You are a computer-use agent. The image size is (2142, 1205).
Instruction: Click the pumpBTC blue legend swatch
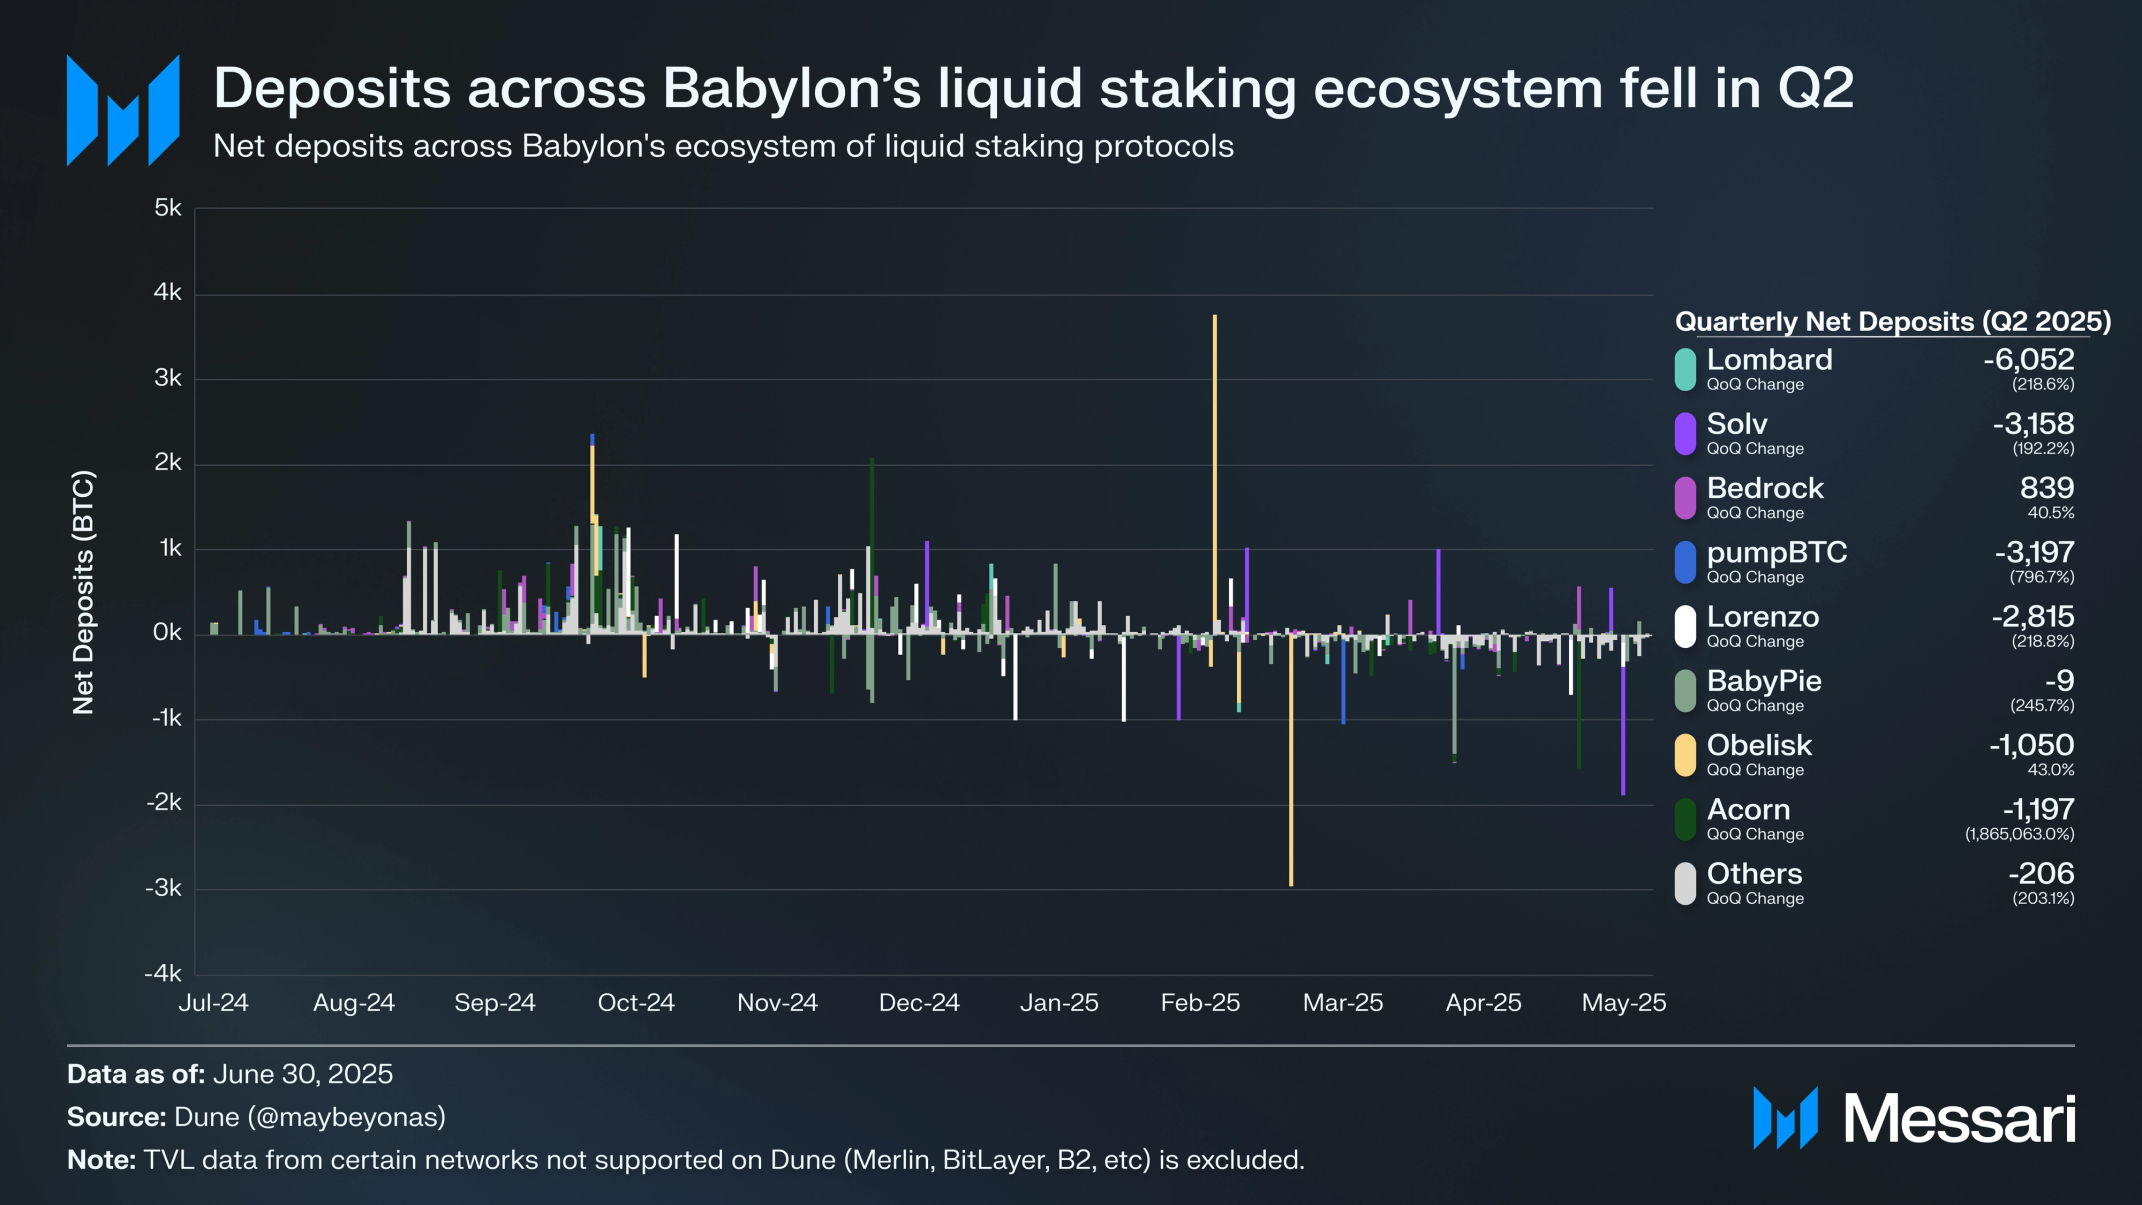click(1685, 562)
